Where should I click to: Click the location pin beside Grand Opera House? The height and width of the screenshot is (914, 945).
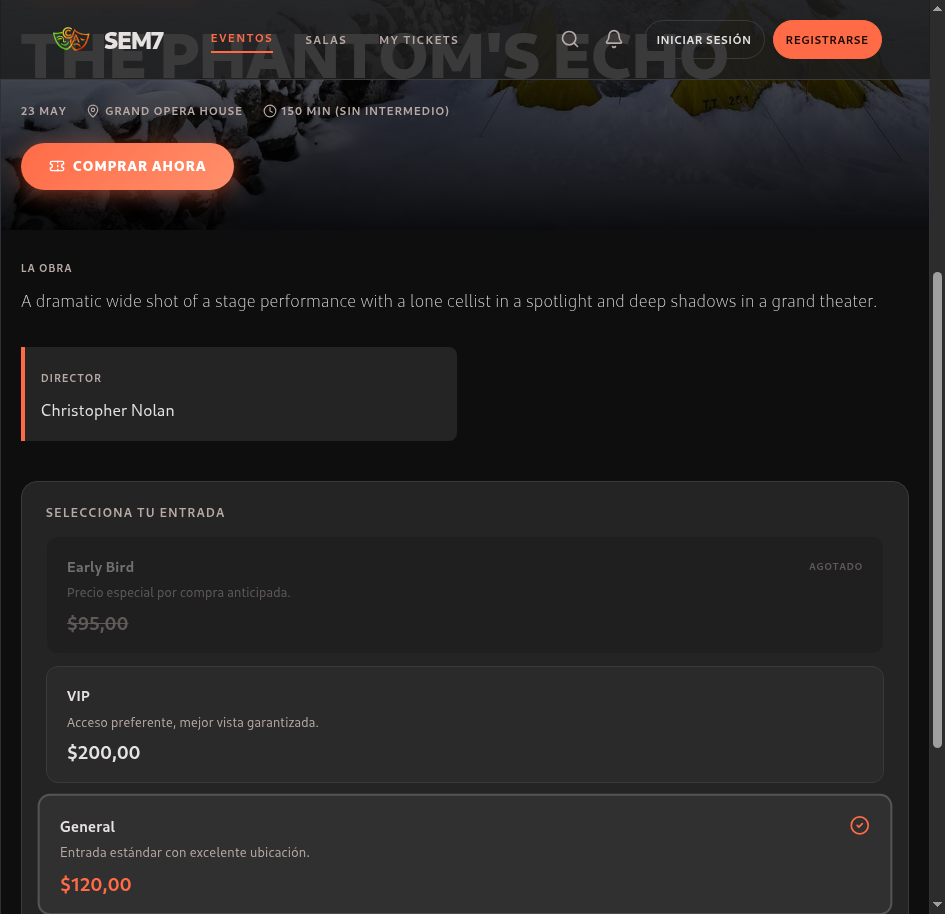pos(93,111)
